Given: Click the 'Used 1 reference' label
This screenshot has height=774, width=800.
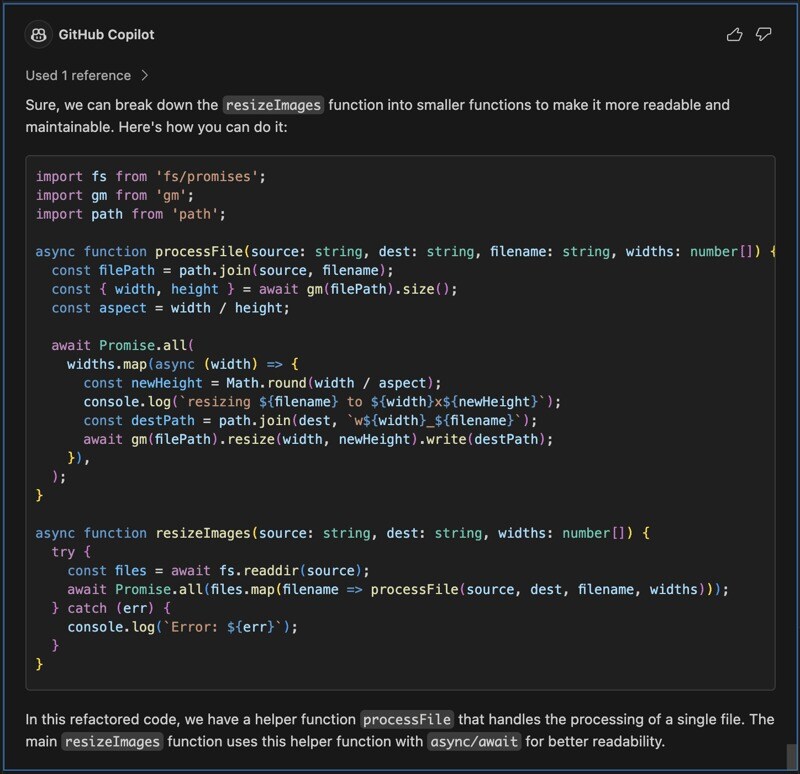Looking at the screenshot, I should (x=78, y=76).
